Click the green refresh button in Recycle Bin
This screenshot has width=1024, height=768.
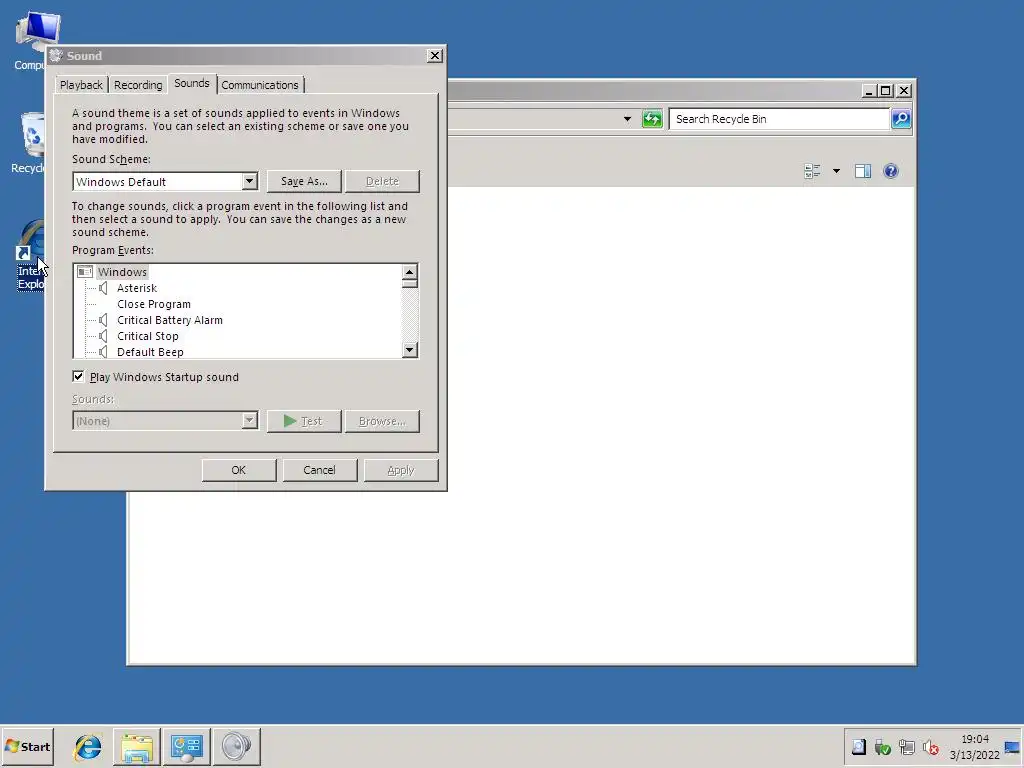(652, 119)
